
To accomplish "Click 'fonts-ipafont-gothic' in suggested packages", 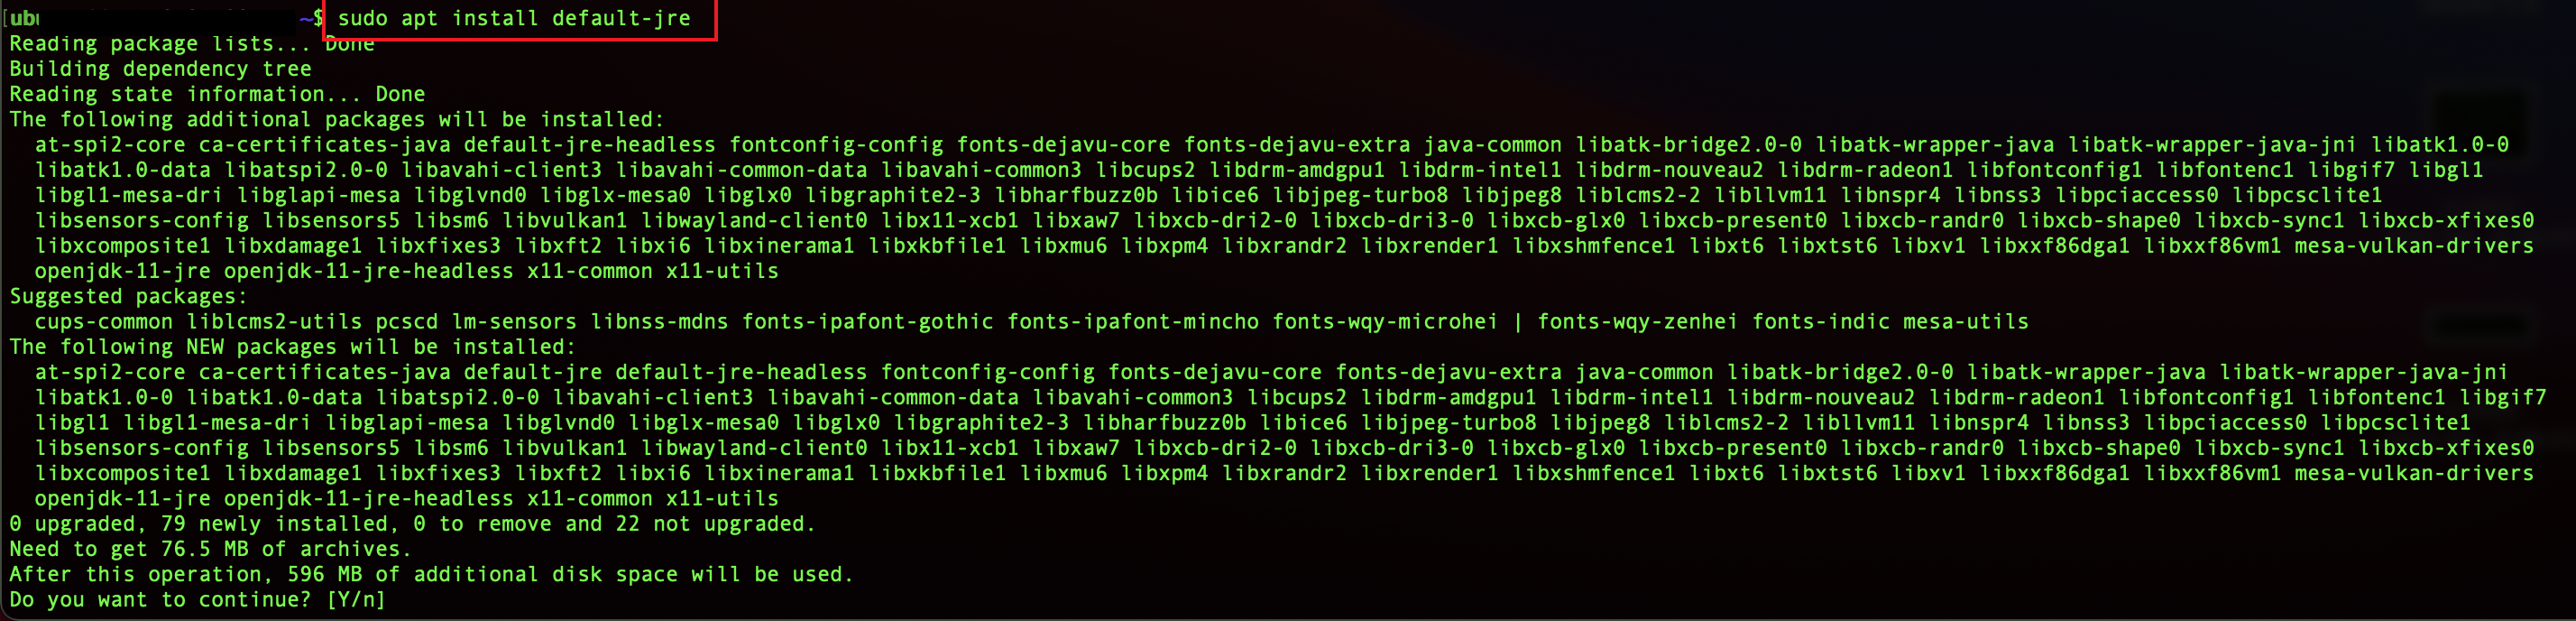I will click(867, 322).
